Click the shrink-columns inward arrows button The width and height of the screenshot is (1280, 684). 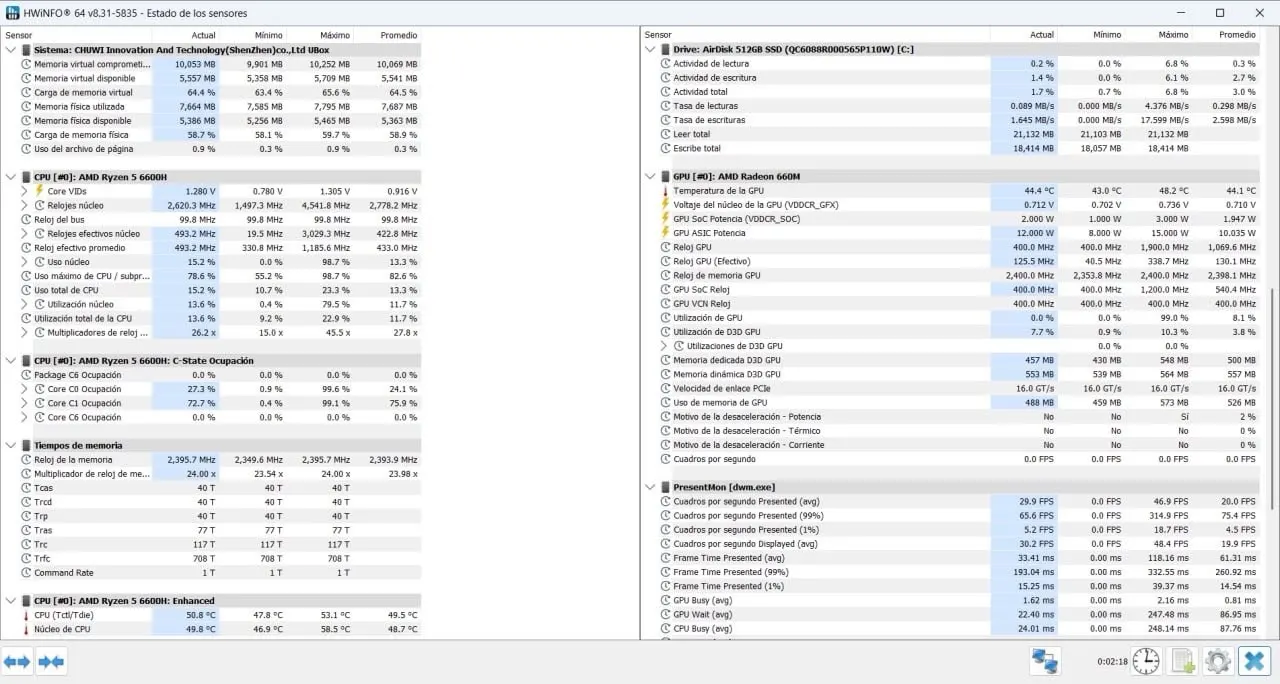[51, 661]
